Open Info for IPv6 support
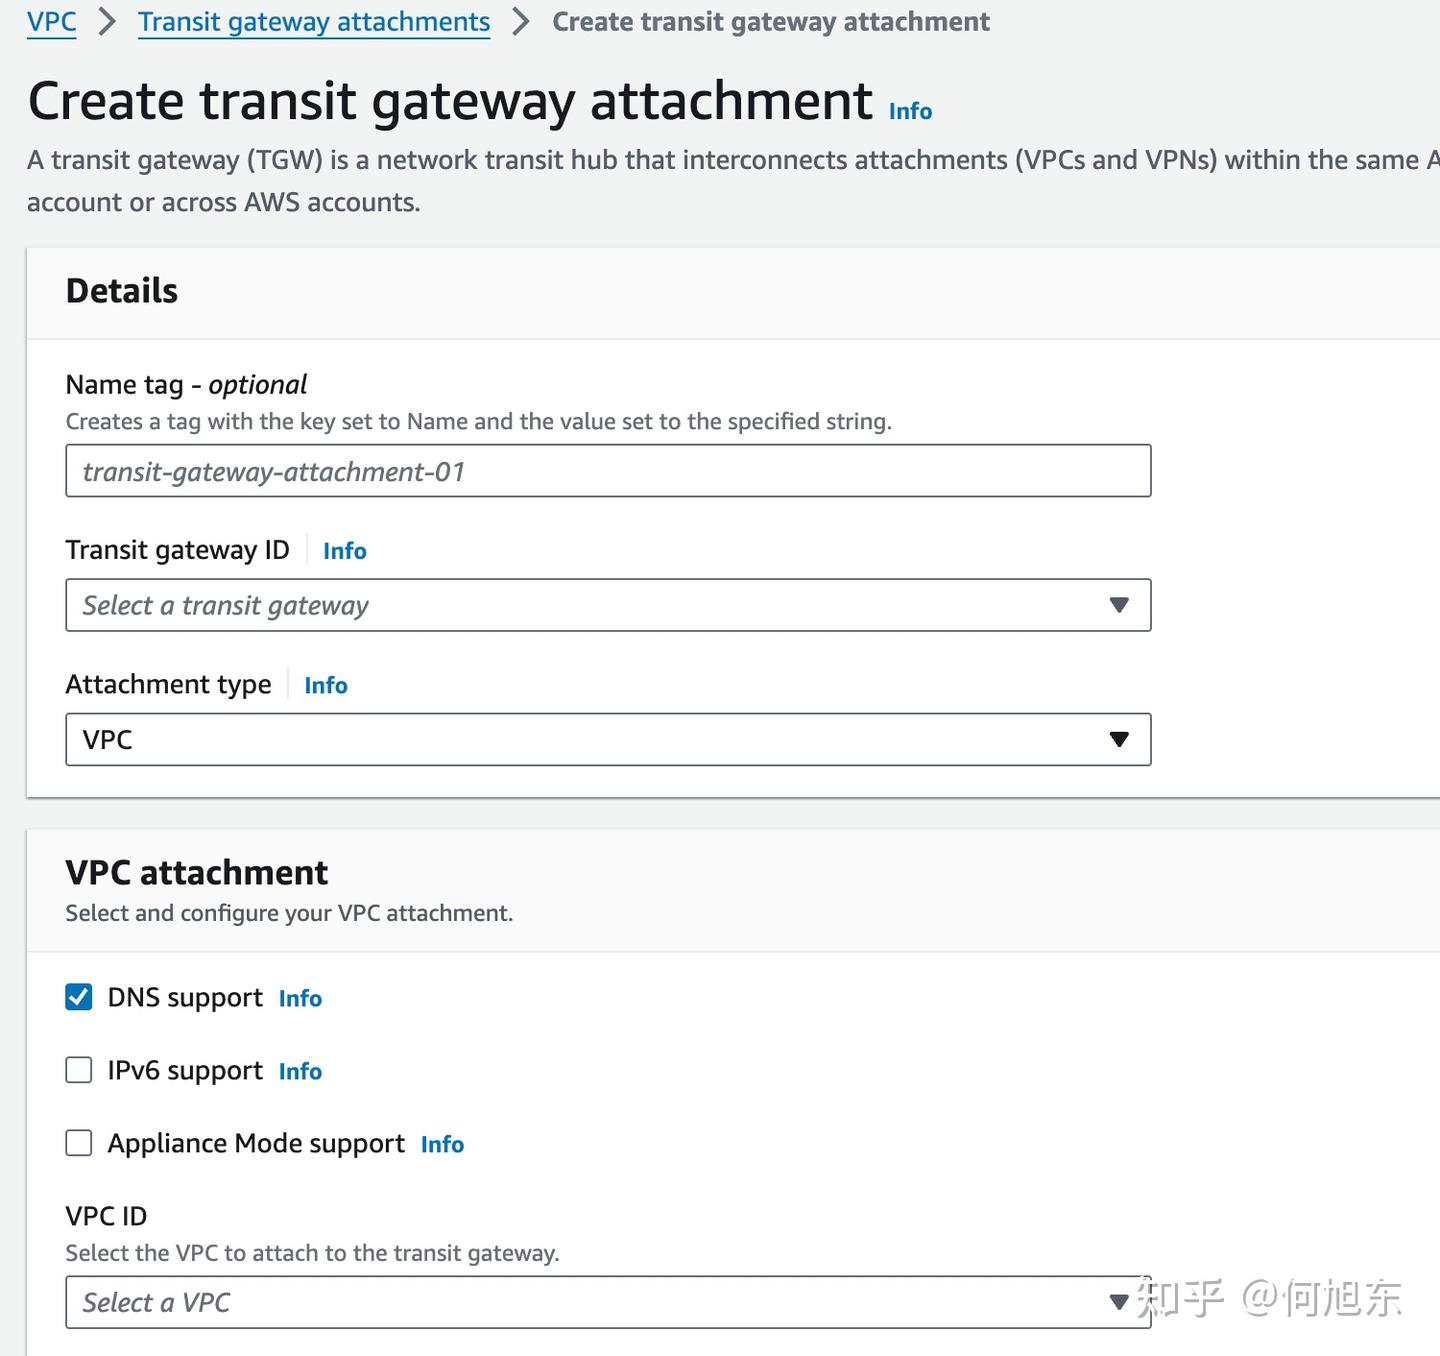The width and height of the screenshot is (1440, 1356). [299, 1071]
